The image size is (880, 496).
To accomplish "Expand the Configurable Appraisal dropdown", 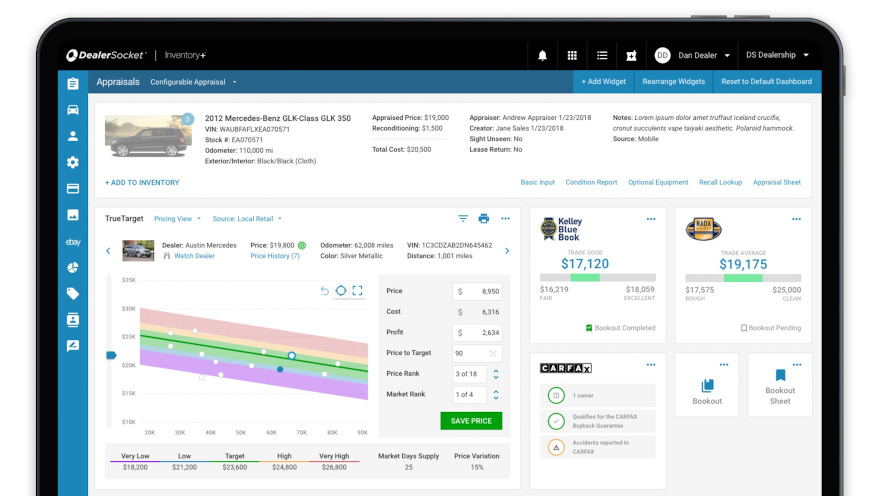I will point(194,82).
